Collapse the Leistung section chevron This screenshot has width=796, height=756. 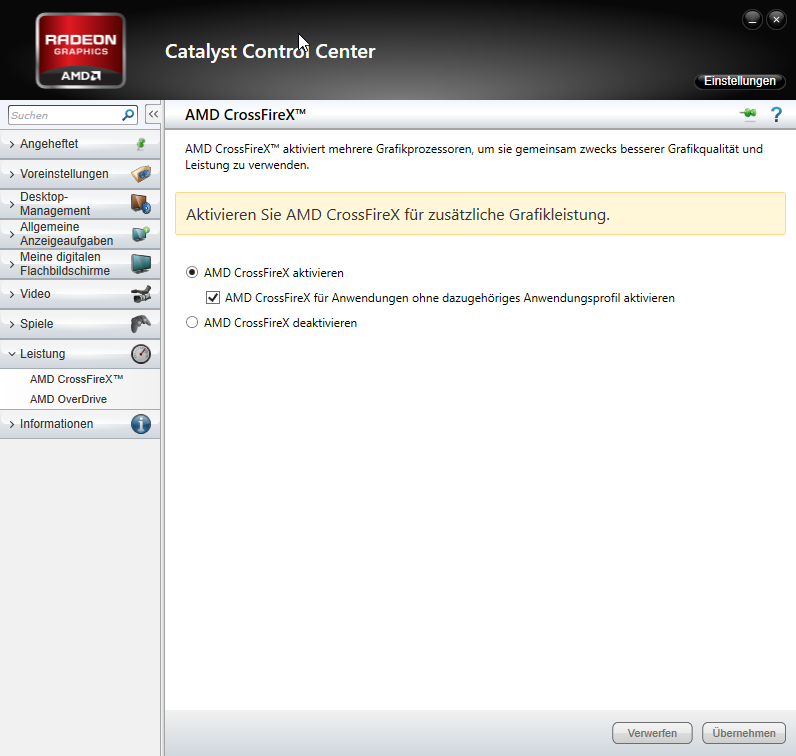(x=12, y=354)
